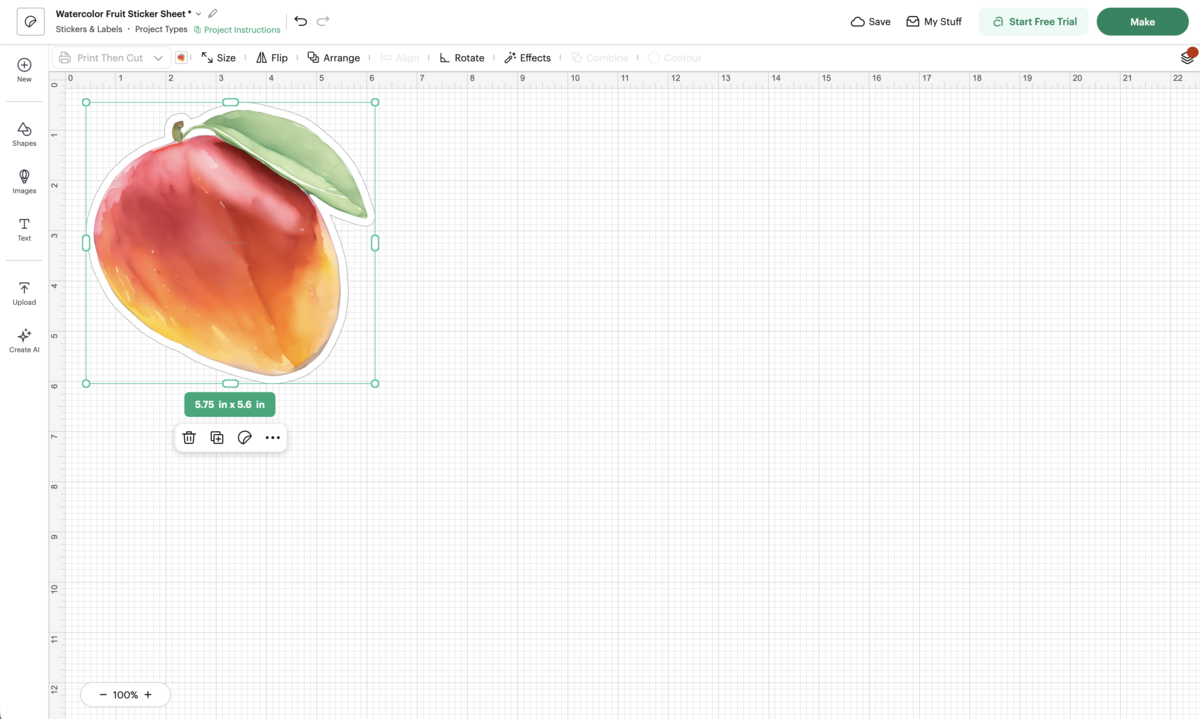Launch Create AI tool
This screenshot has height=719, width=1200.
click(24, 341)
